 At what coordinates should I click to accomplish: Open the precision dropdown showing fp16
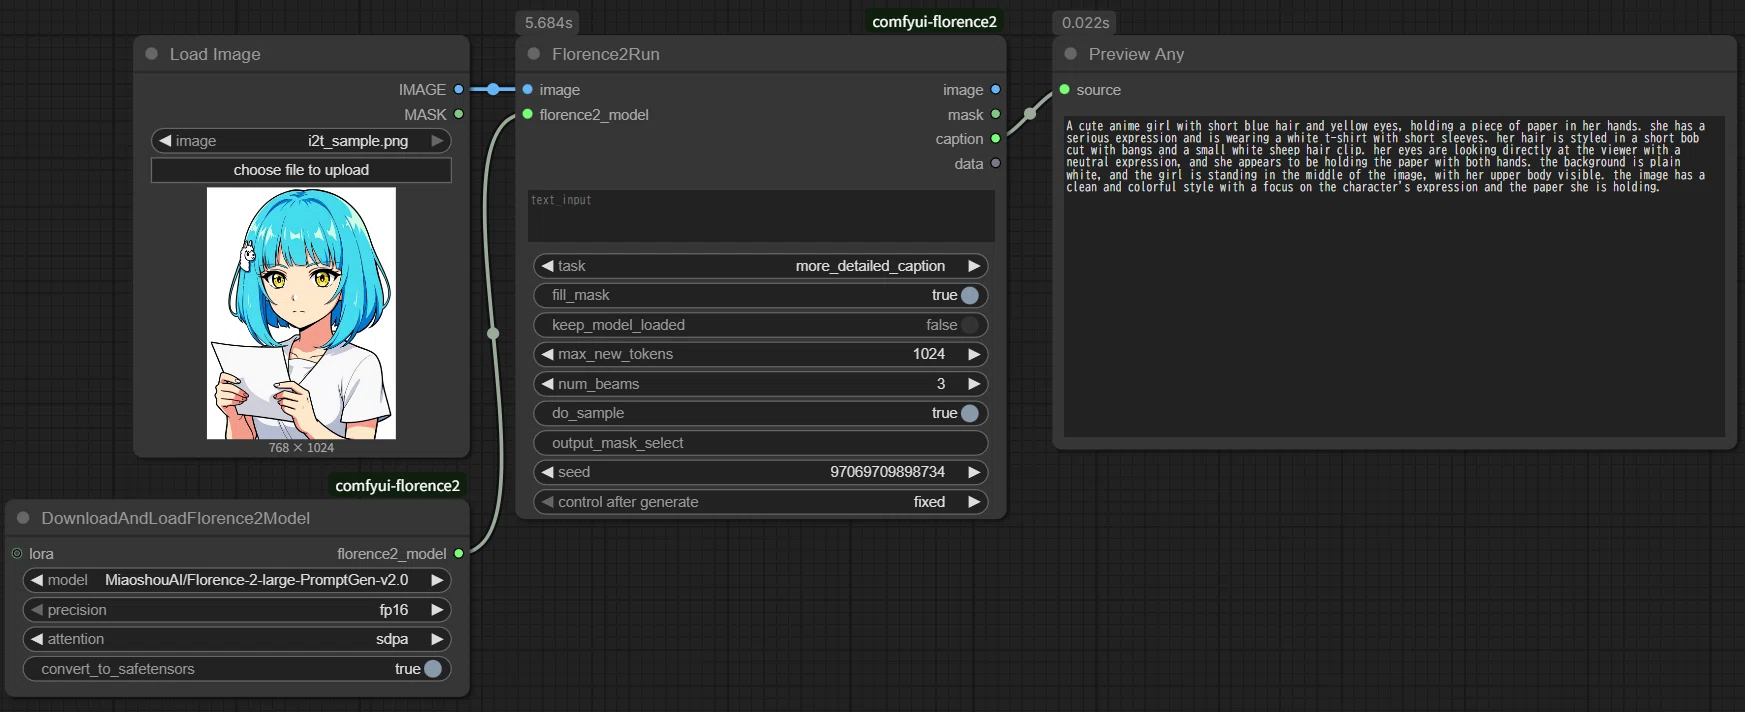(x=236, y=610)
